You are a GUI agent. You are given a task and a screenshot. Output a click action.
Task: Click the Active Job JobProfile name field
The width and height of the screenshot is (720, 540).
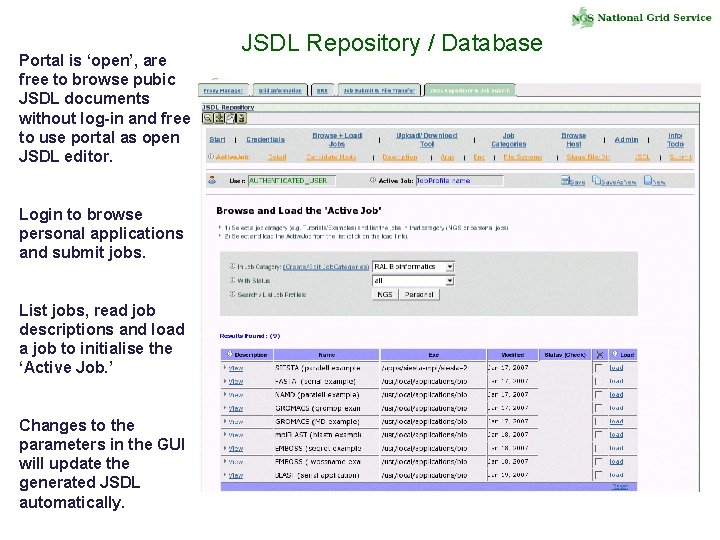(459, 180)
